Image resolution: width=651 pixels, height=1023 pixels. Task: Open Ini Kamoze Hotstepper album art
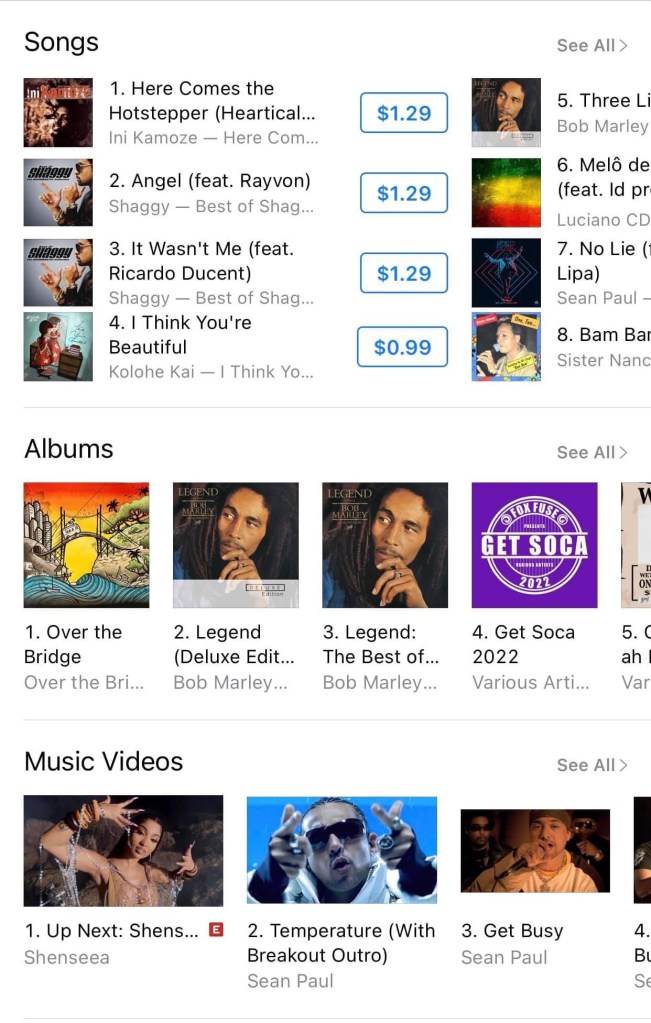coord(58,112)
